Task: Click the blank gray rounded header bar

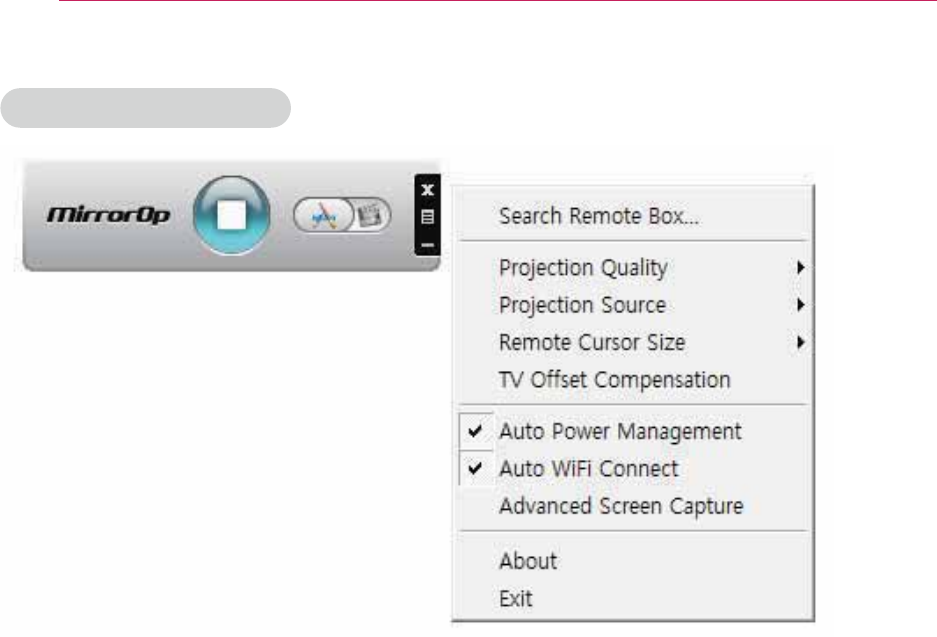Action: point(145,108)
